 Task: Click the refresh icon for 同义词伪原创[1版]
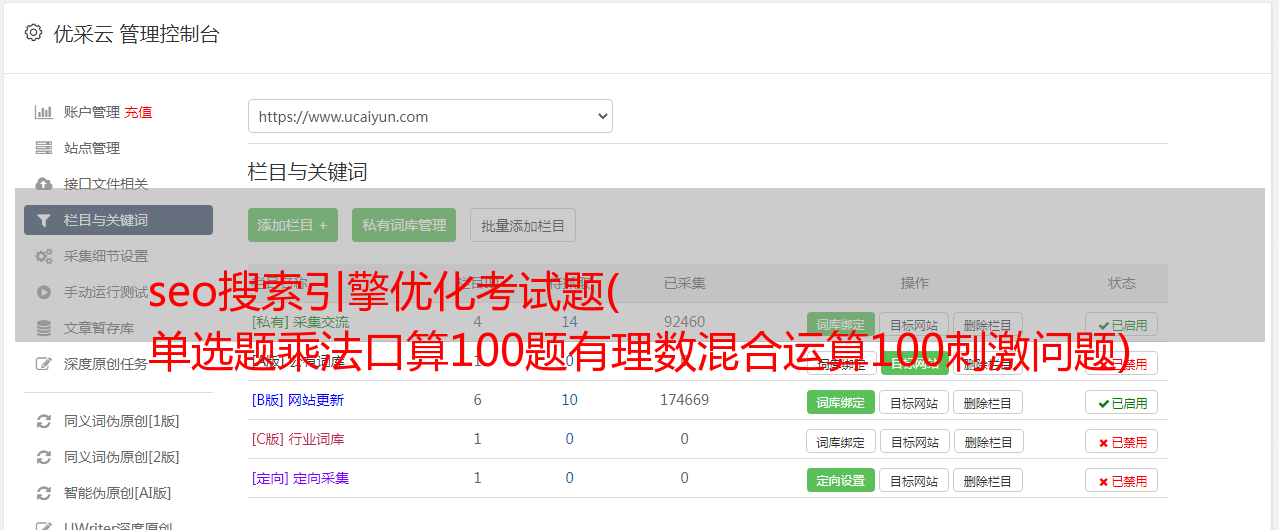(44, 421)
